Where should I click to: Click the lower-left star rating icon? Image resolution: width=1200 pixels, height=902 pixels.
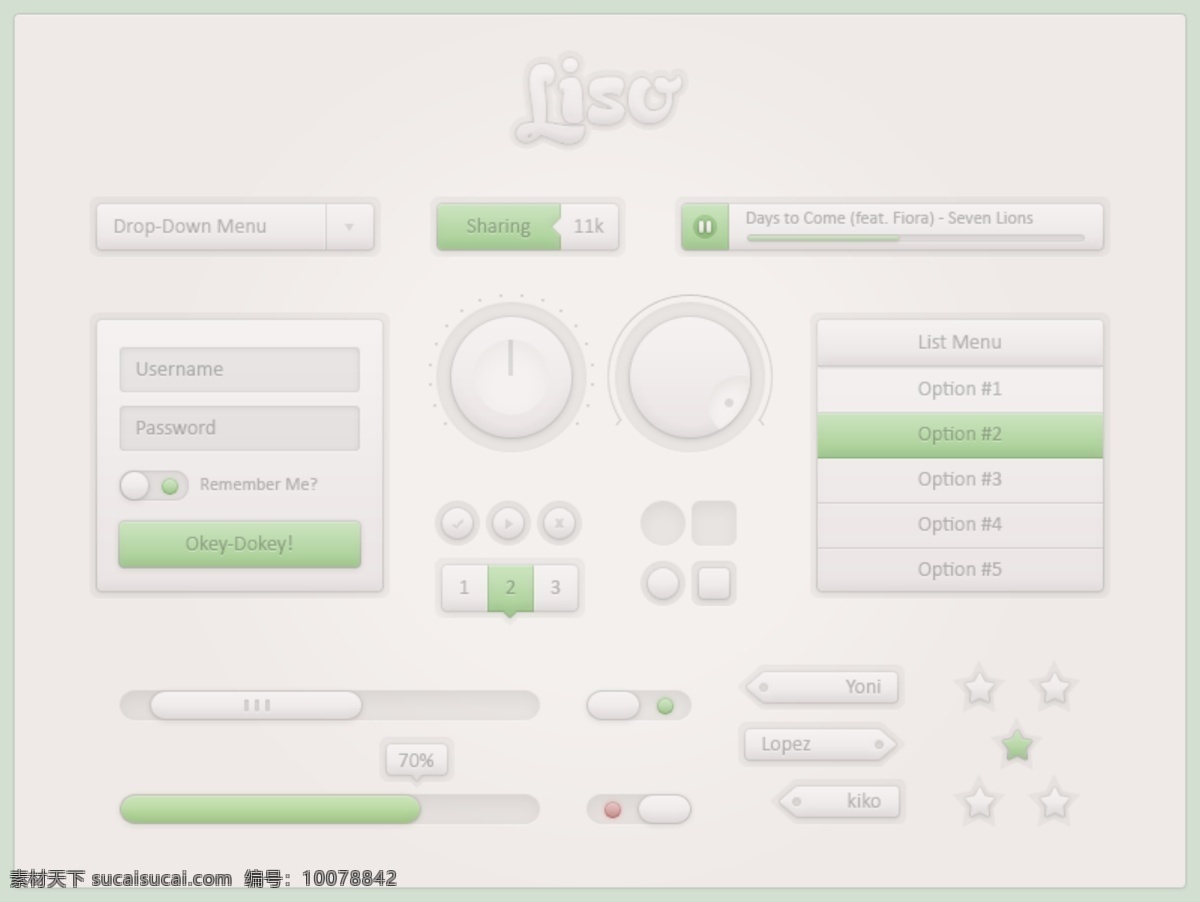click(979, 802)
